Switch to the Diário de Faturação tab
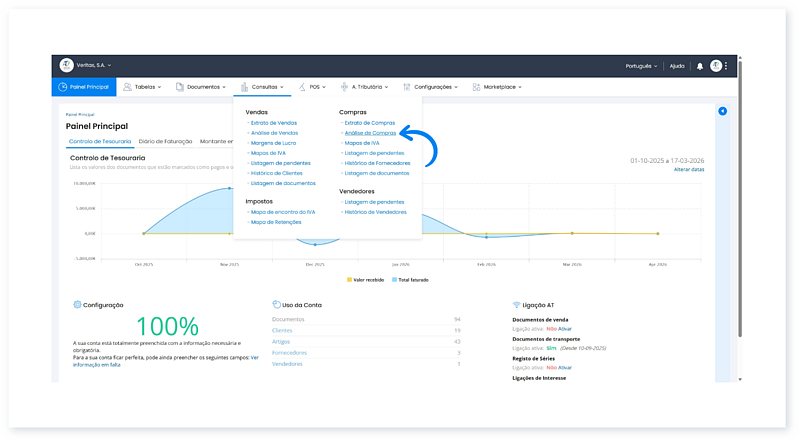800x442 pixels. coord(166,142)
